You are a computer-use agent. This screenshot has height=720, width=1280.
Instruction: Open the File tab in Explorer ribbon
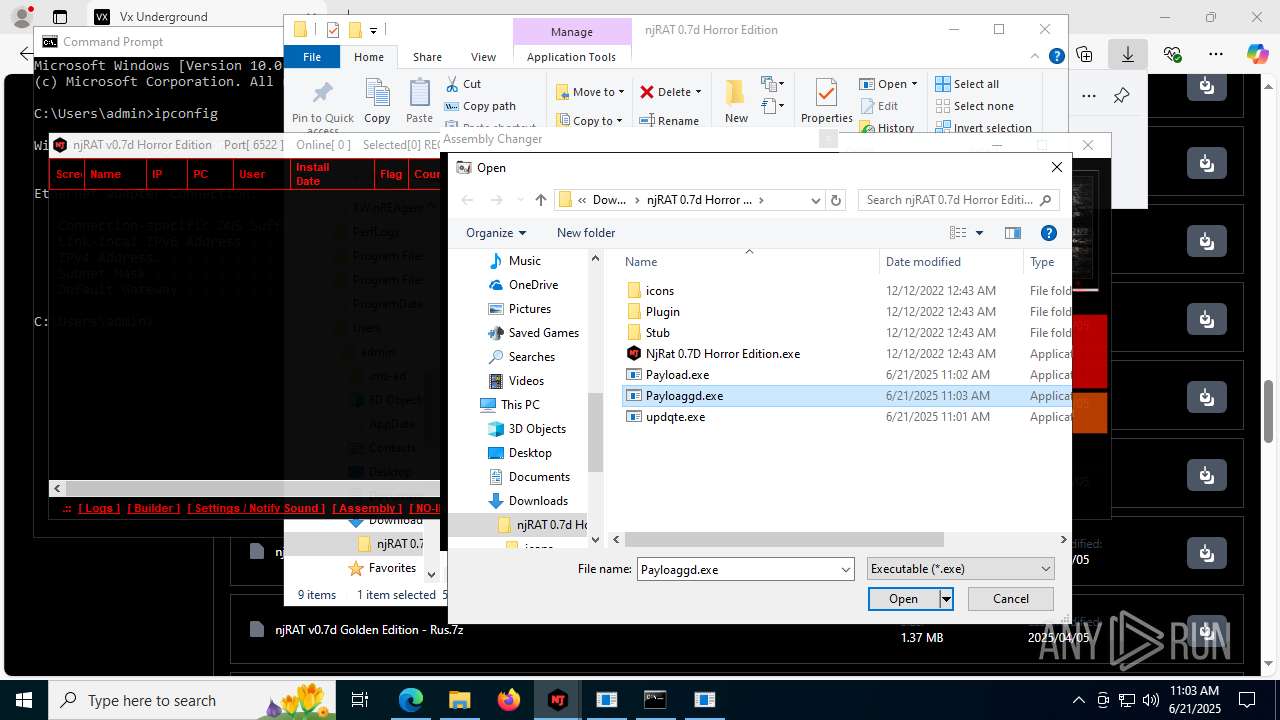tap(312, 57)
